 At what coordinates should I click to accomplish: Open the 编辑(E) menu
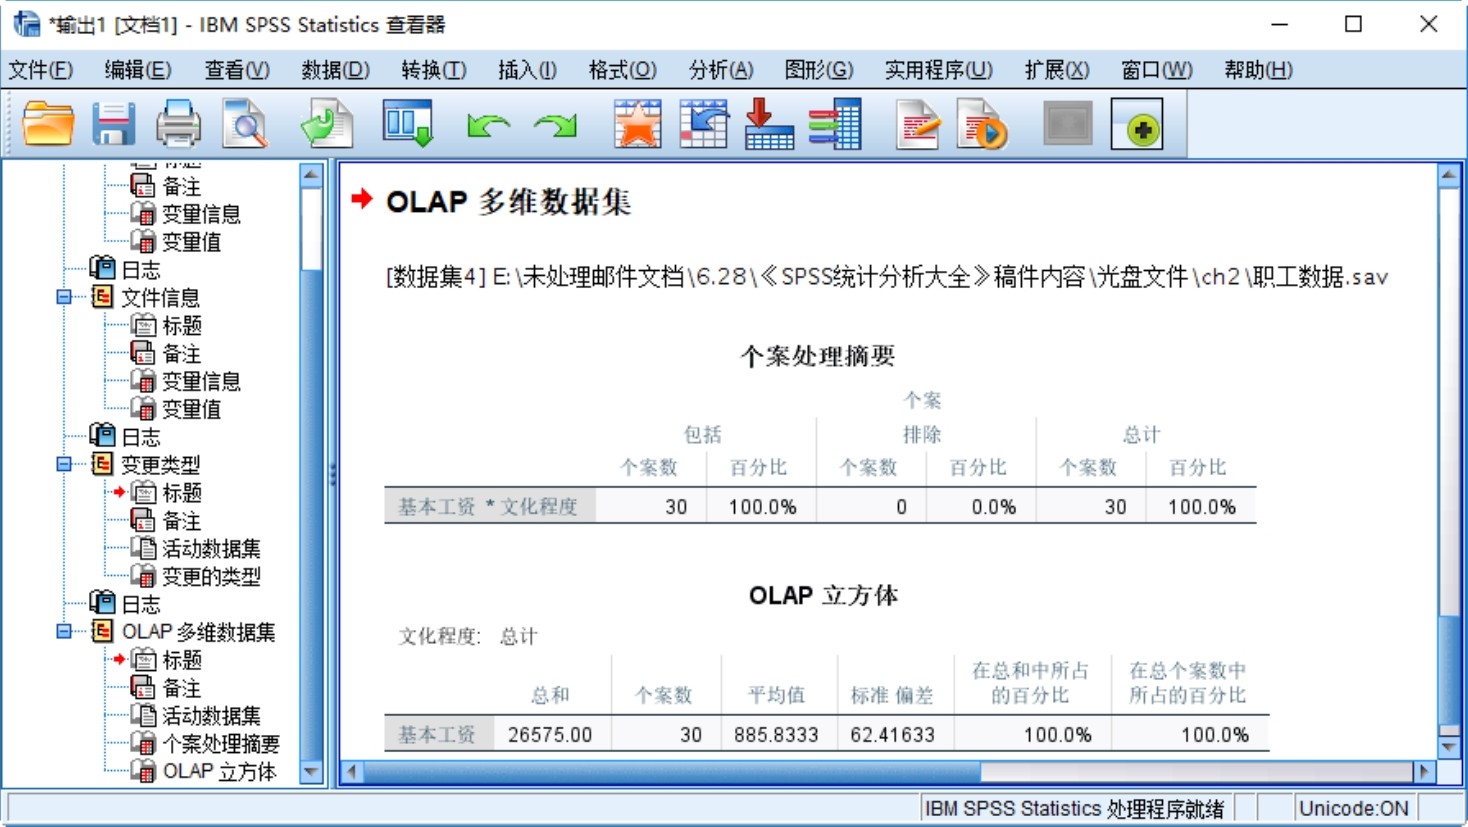[138, 70]
